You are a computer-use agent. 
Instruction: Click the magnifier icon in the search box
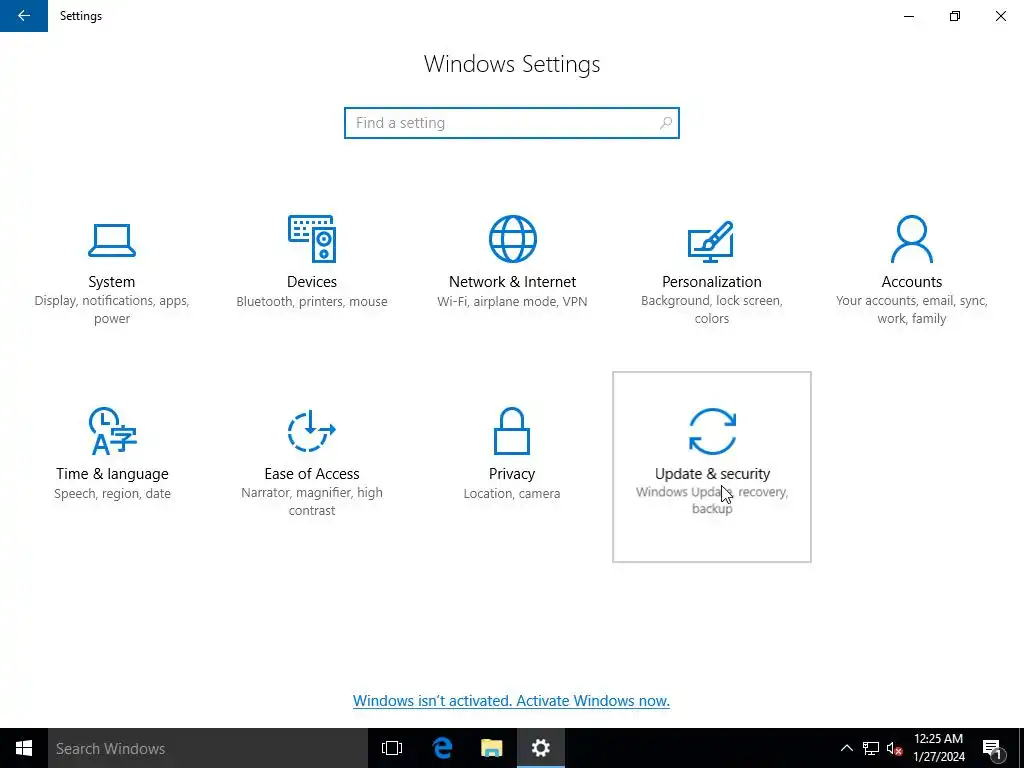665,123
